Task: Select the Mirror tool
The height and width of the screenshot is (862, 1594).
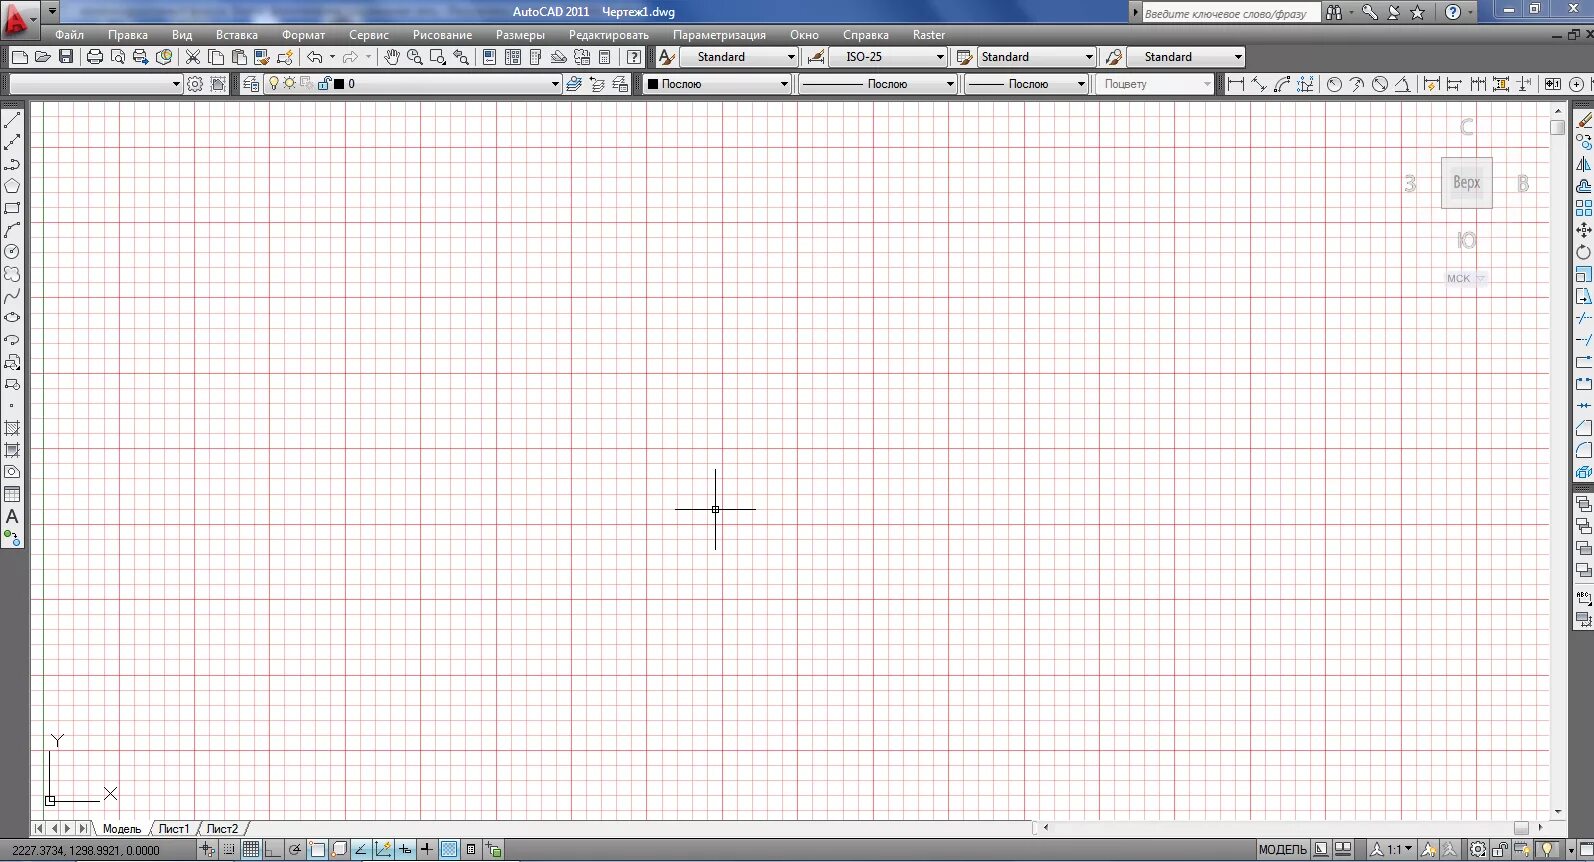Action: click(1584, 164)
